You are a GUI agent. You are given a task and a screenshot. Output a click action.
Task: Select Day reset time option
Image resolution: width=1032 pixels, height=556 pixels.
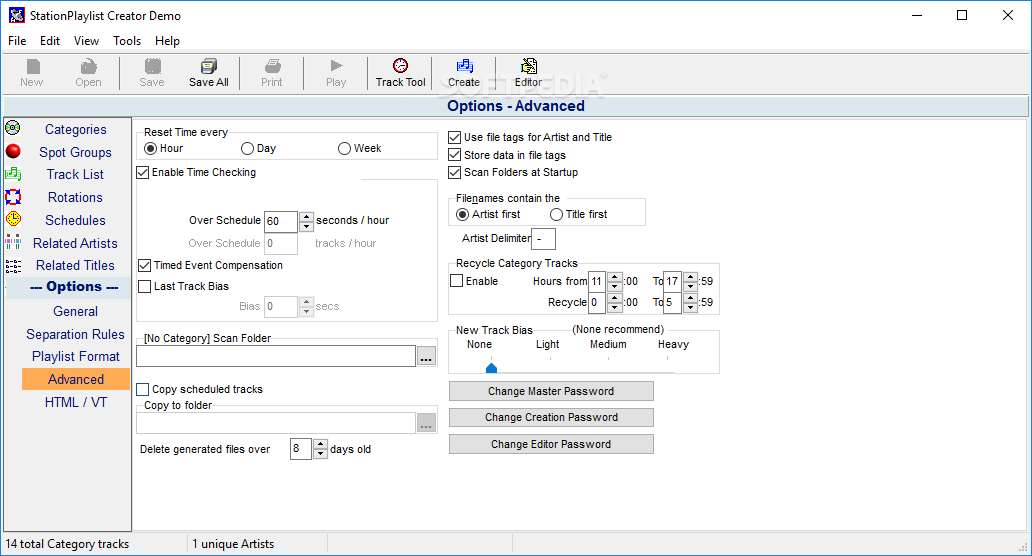click(x=247, y=149)
